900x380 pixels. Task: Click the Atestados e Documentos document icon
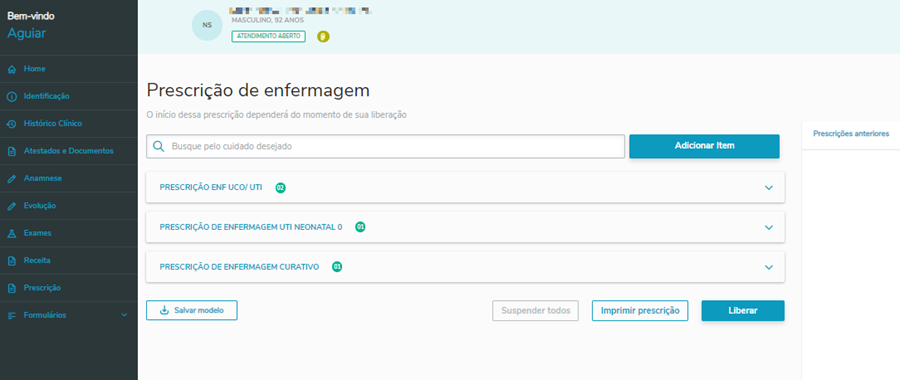[x=11, y=152]
